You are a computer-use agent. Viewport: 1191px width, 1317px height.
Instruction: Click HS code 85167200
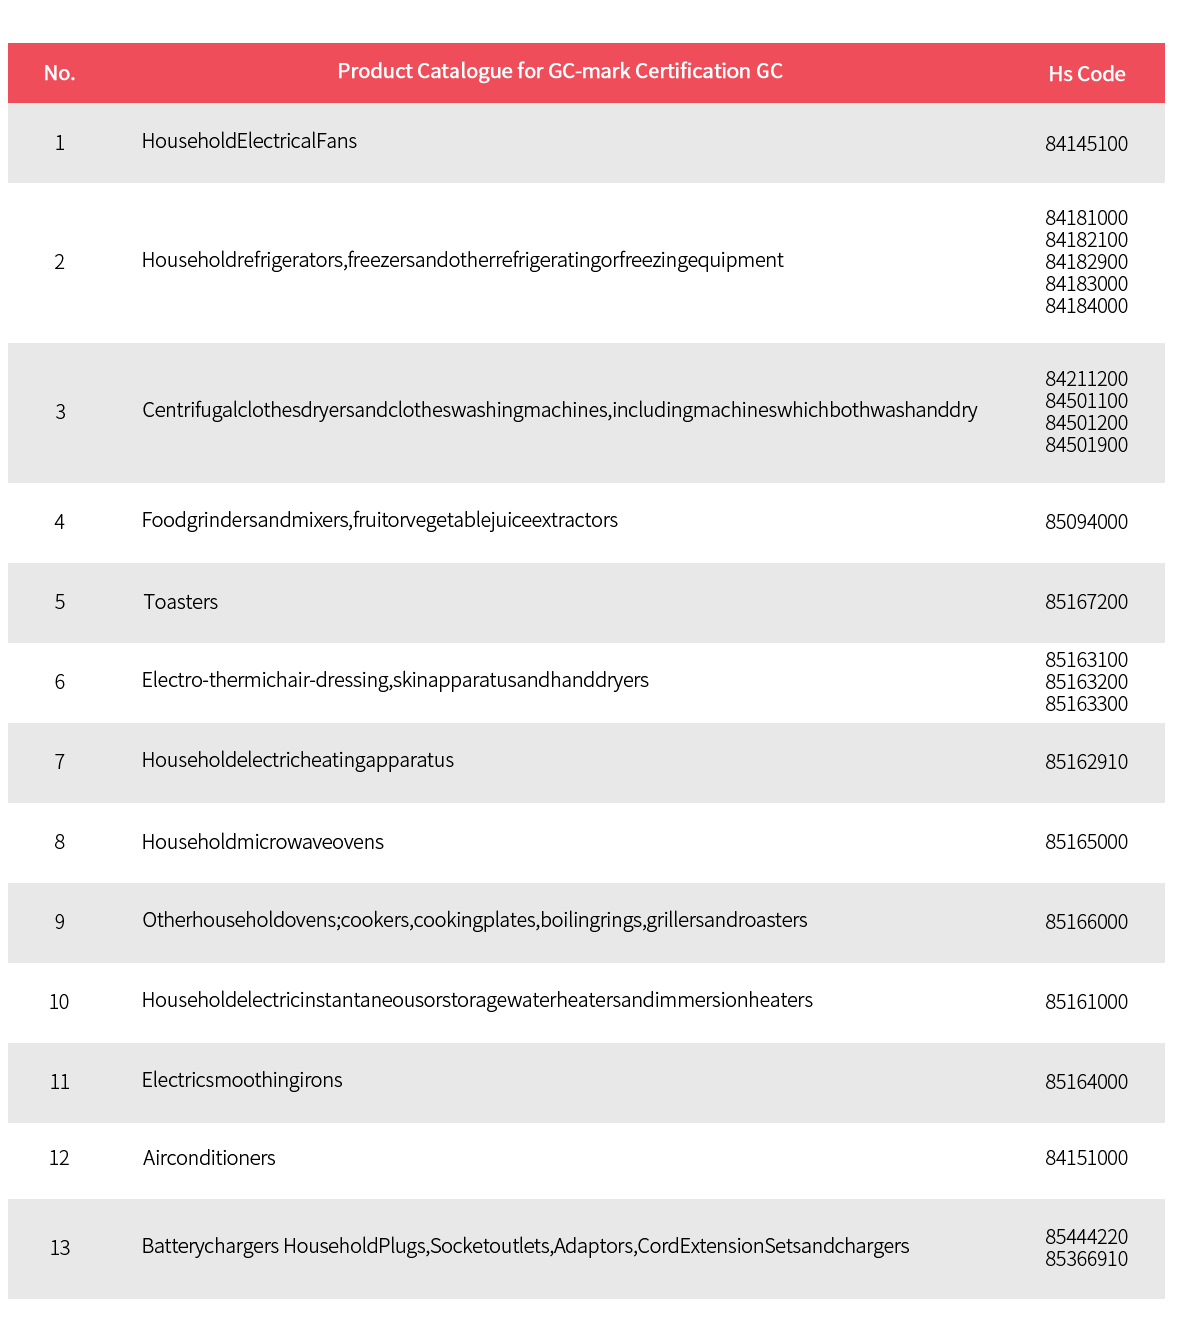coord(1087,602)
